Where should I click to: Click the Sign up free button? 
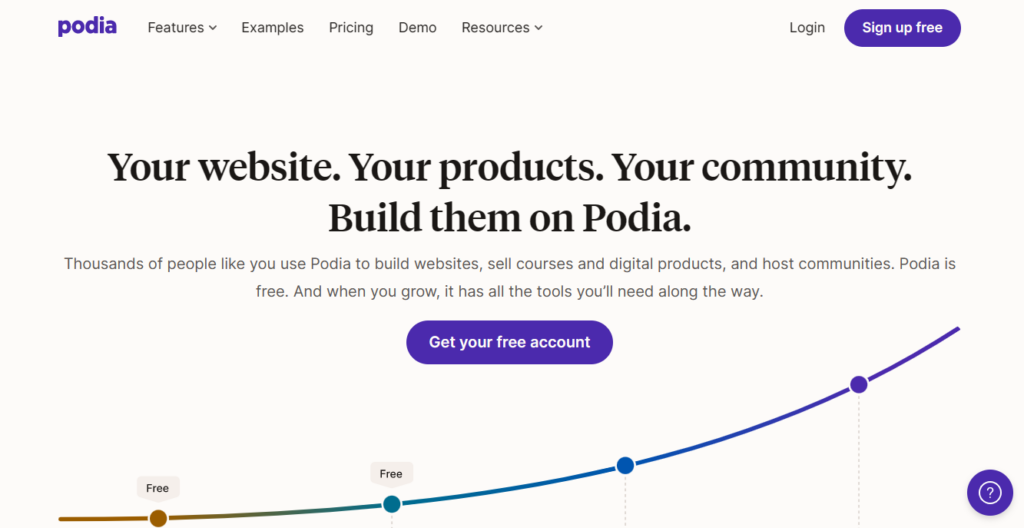(x=902, y=27)
